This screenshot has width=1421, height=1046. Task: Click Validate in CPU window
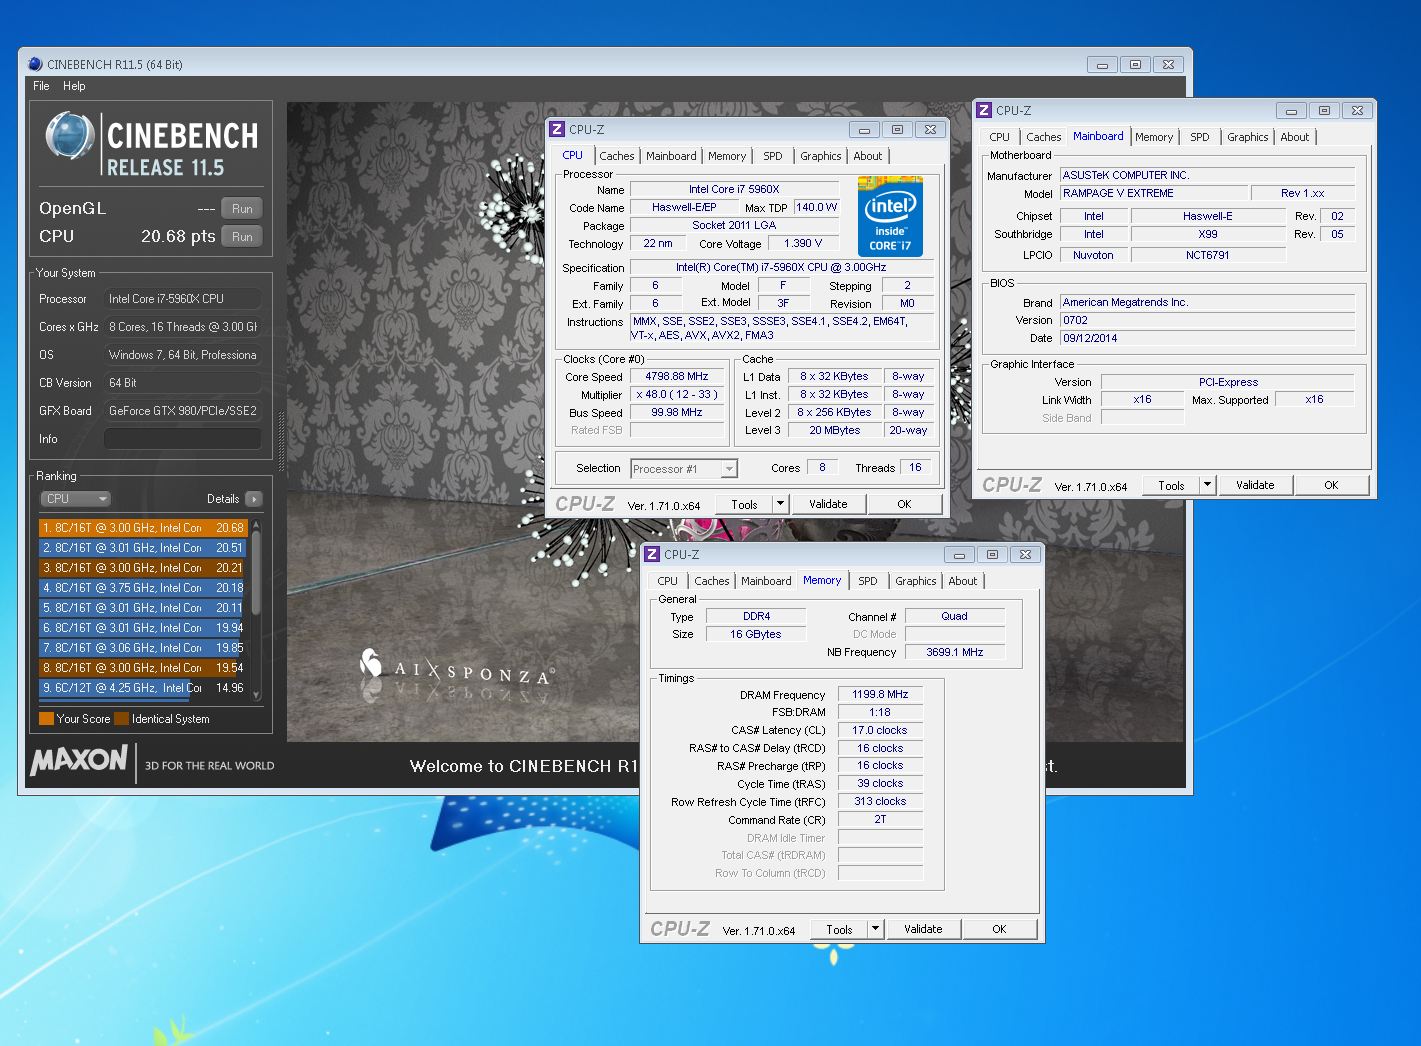(x=828, y=504)
